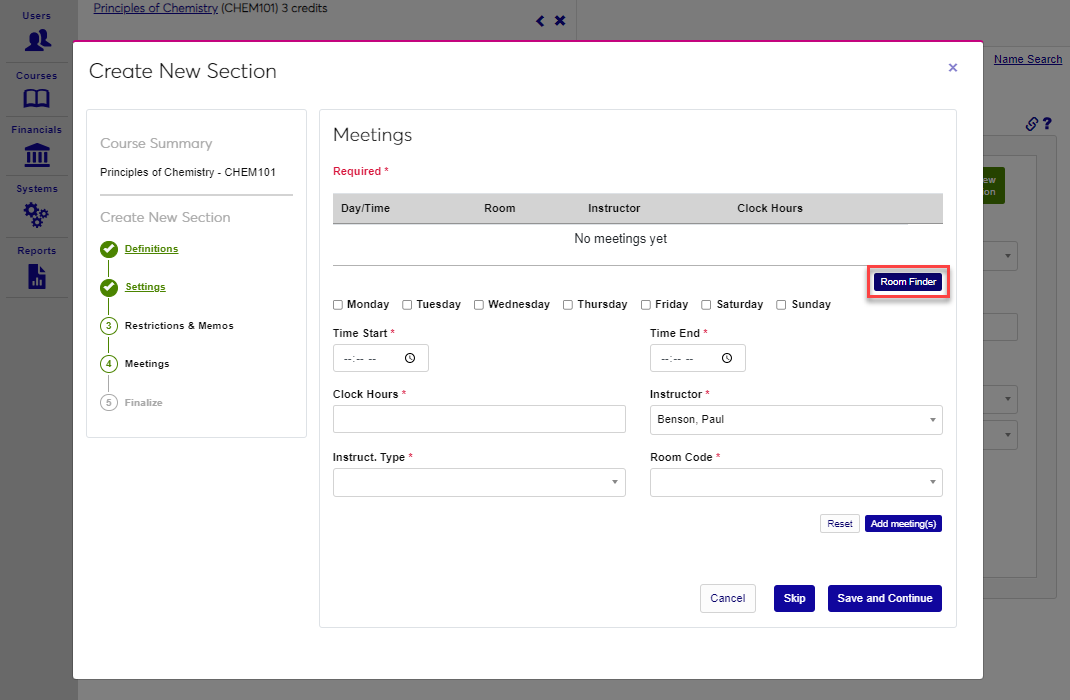Click the help question mark icon
This screenshot has height=700, width=1070.
tap(1047, 124)
